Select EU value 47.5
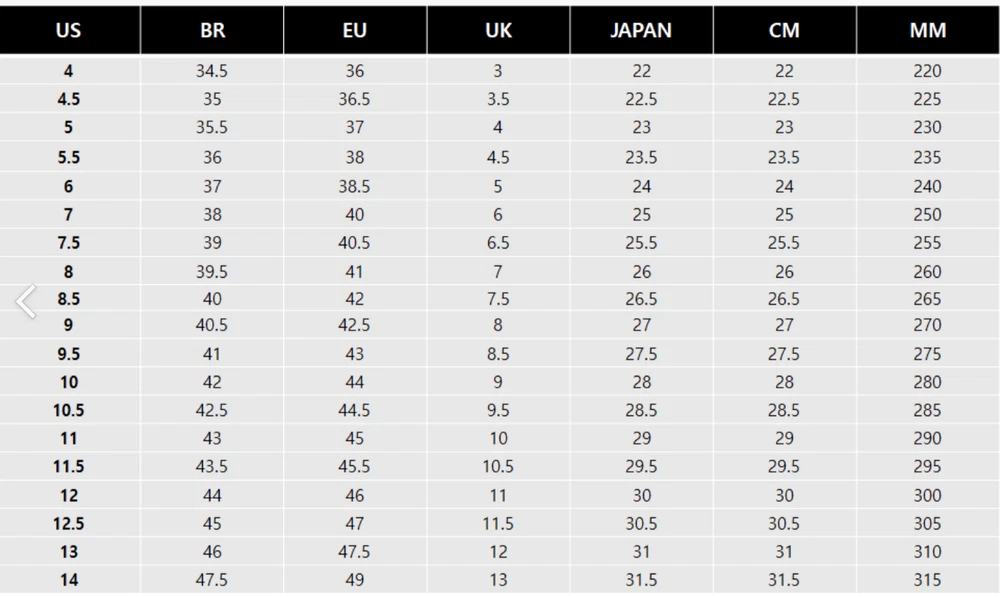The width and height of the screenshot is (1000, 598). pyautogui.click(x=354, y=551)
